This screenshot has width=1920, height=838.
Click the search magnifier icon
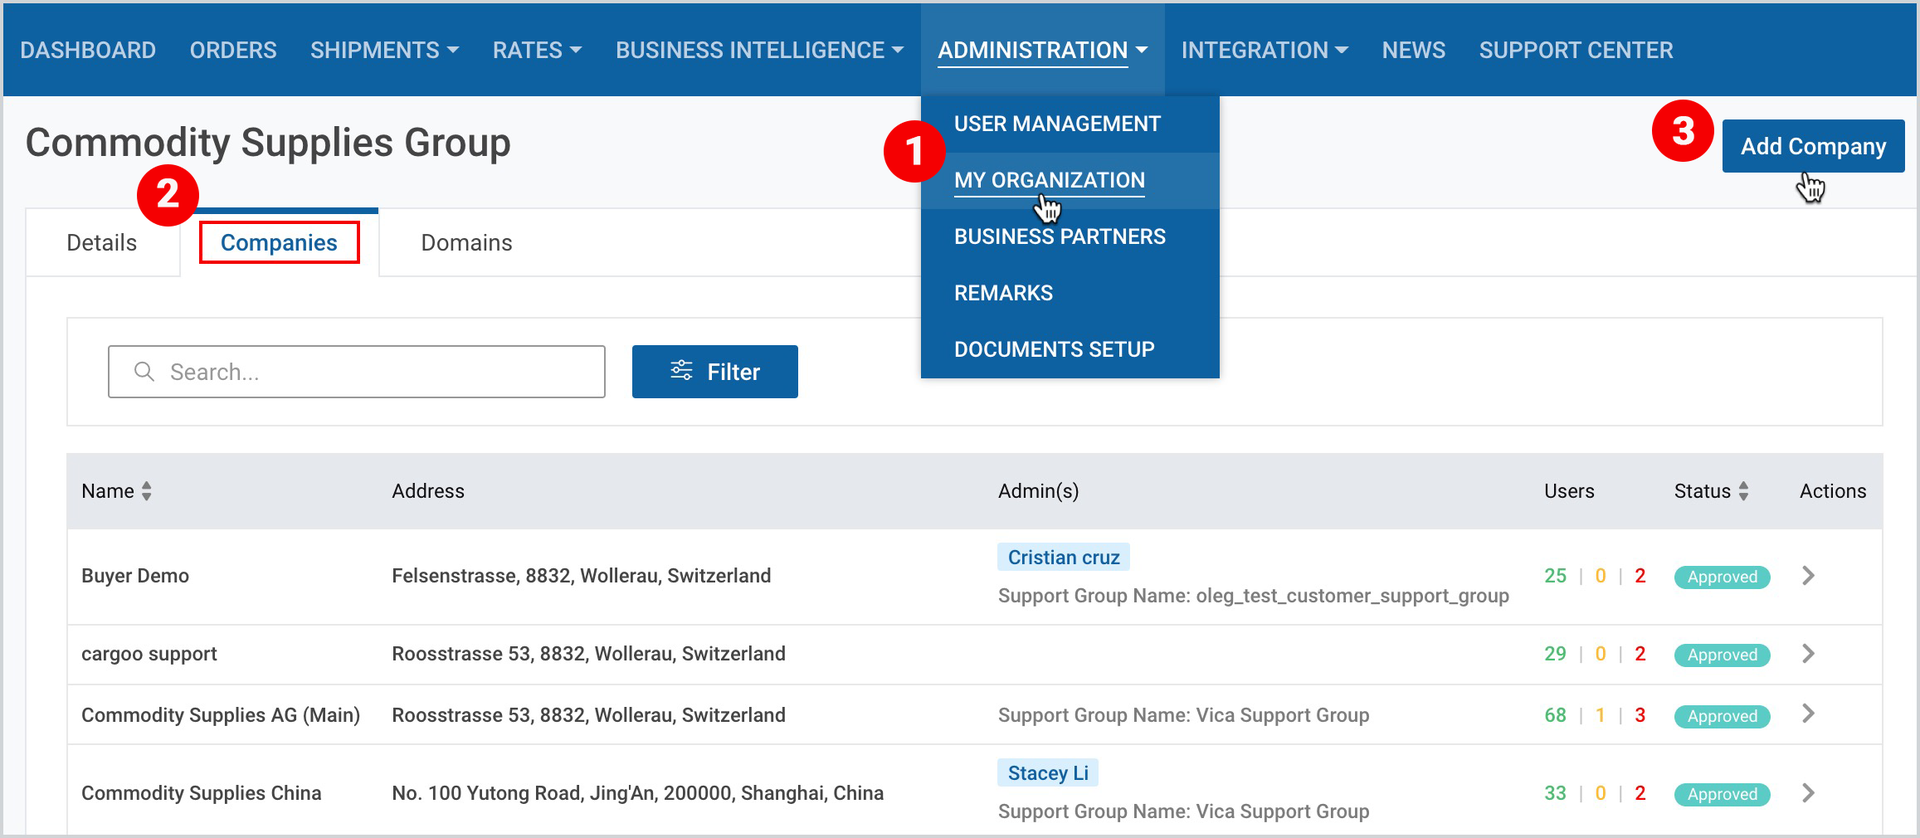coord(144,371)
